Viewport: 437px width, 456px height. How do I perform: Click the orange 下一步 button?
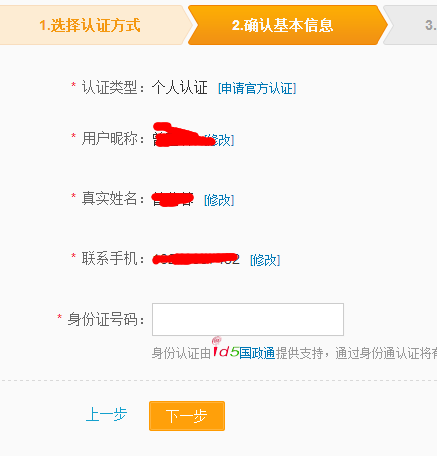(x=187, y=416)
